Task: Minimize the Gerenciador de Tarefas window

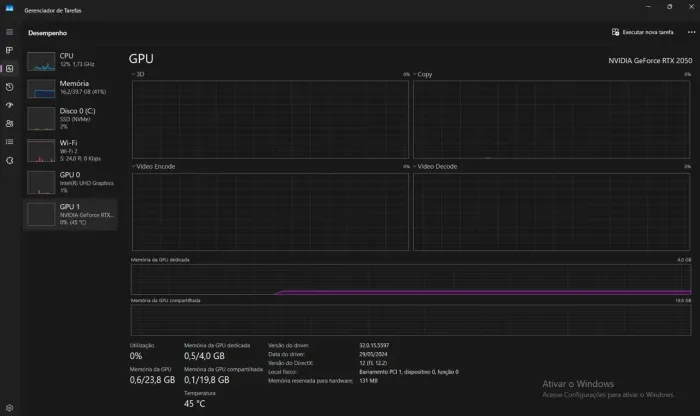Action: [648, 7]
